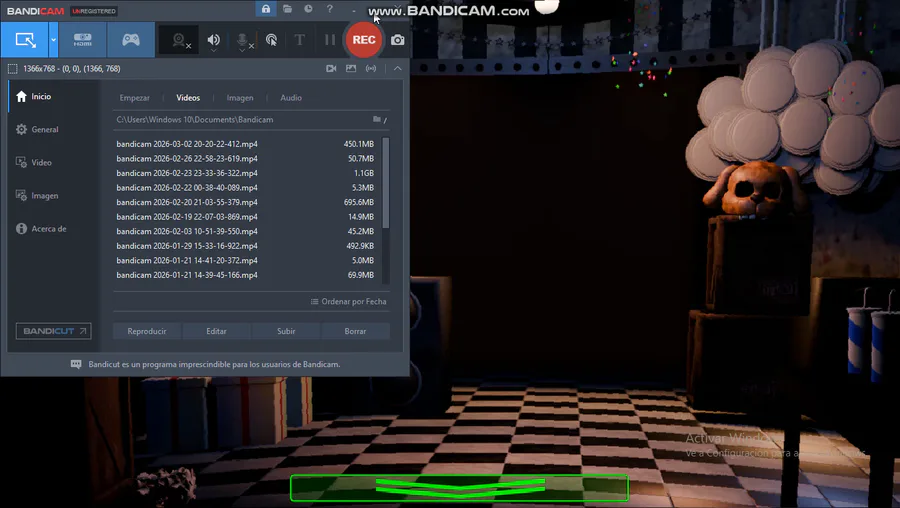Toggle the speaker sound icon

click(214, 40)
